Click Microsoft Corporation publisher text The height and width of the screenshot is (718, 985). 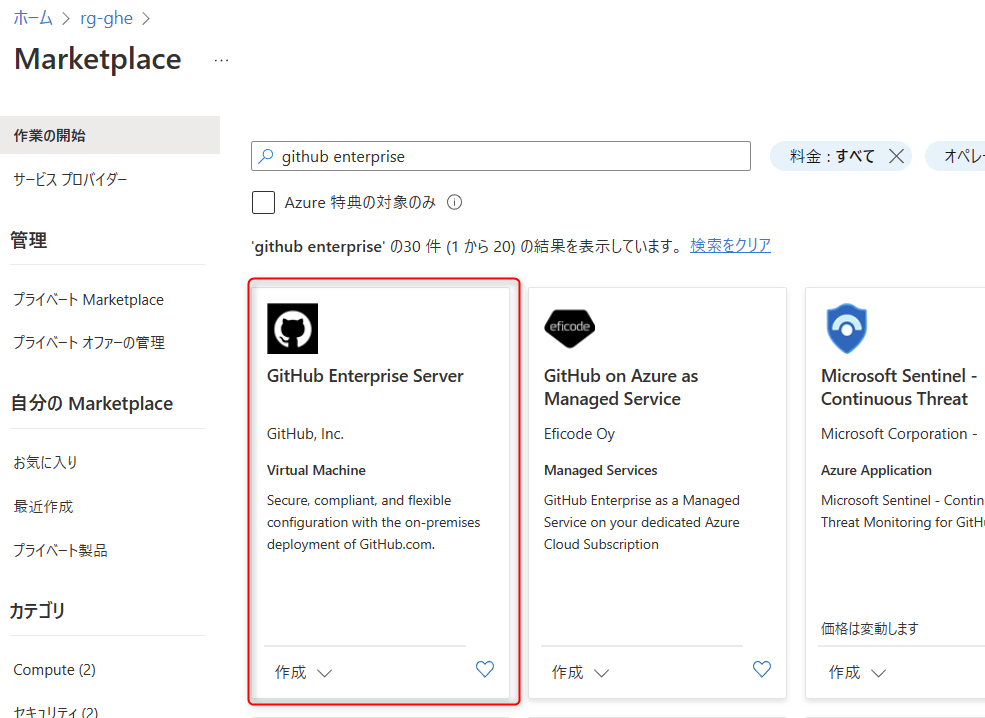[899, 433]
